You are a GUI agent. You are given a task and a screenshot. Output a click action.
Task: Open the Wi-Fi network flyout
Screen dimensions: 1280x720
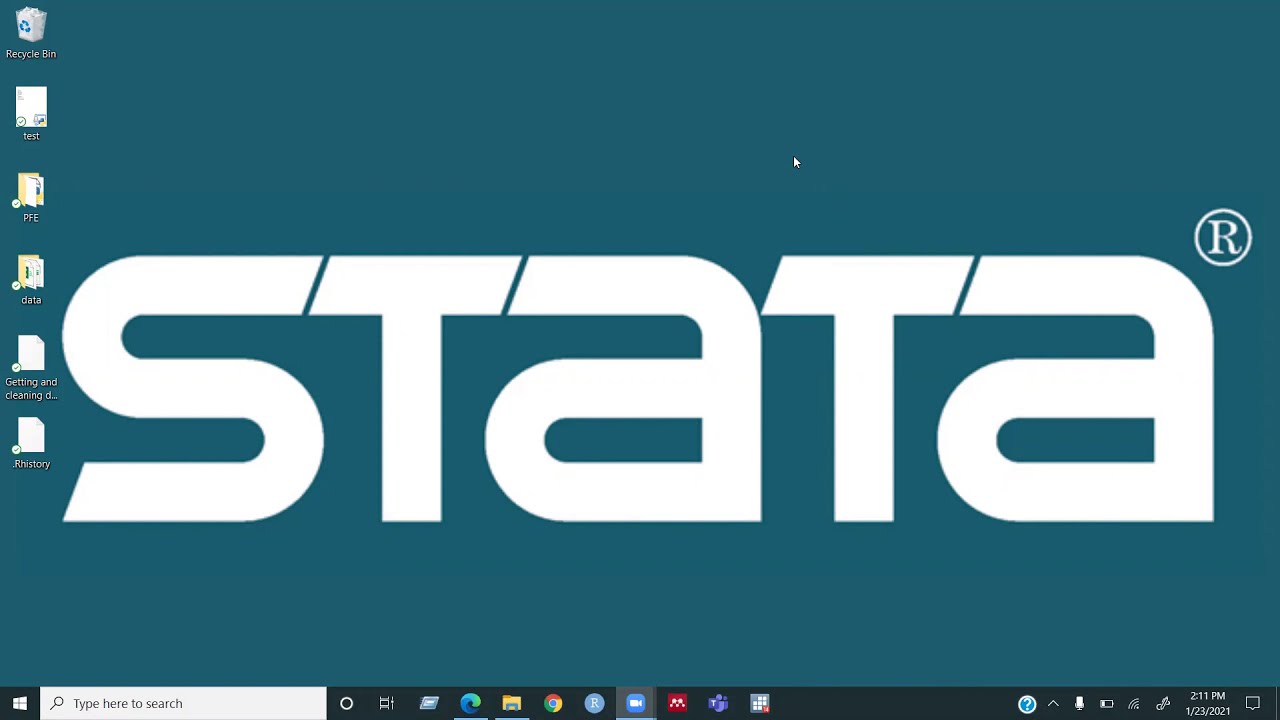[x=1134, y=703]
